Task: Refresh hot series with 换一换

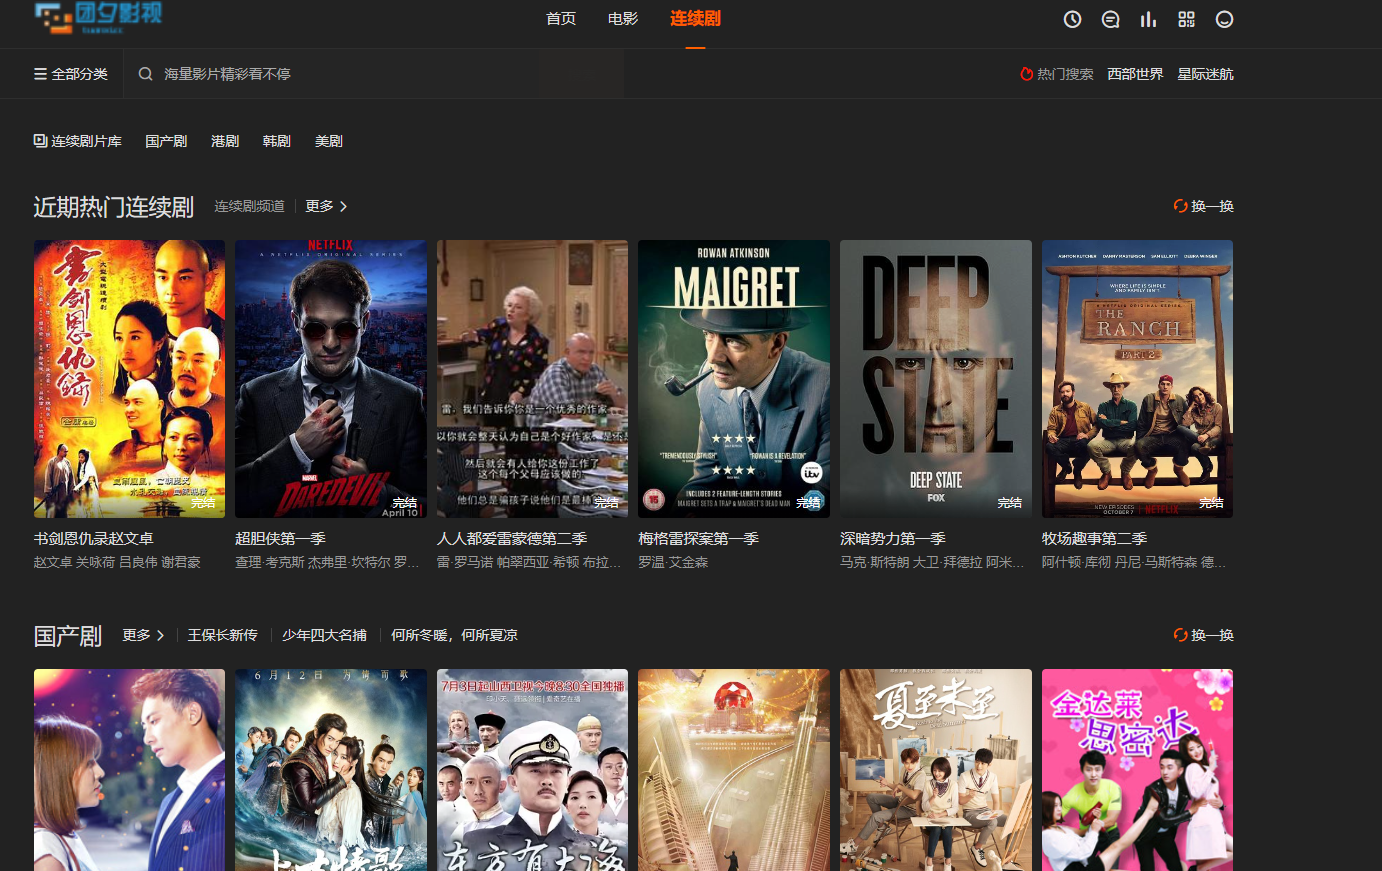Action: 1204,206
